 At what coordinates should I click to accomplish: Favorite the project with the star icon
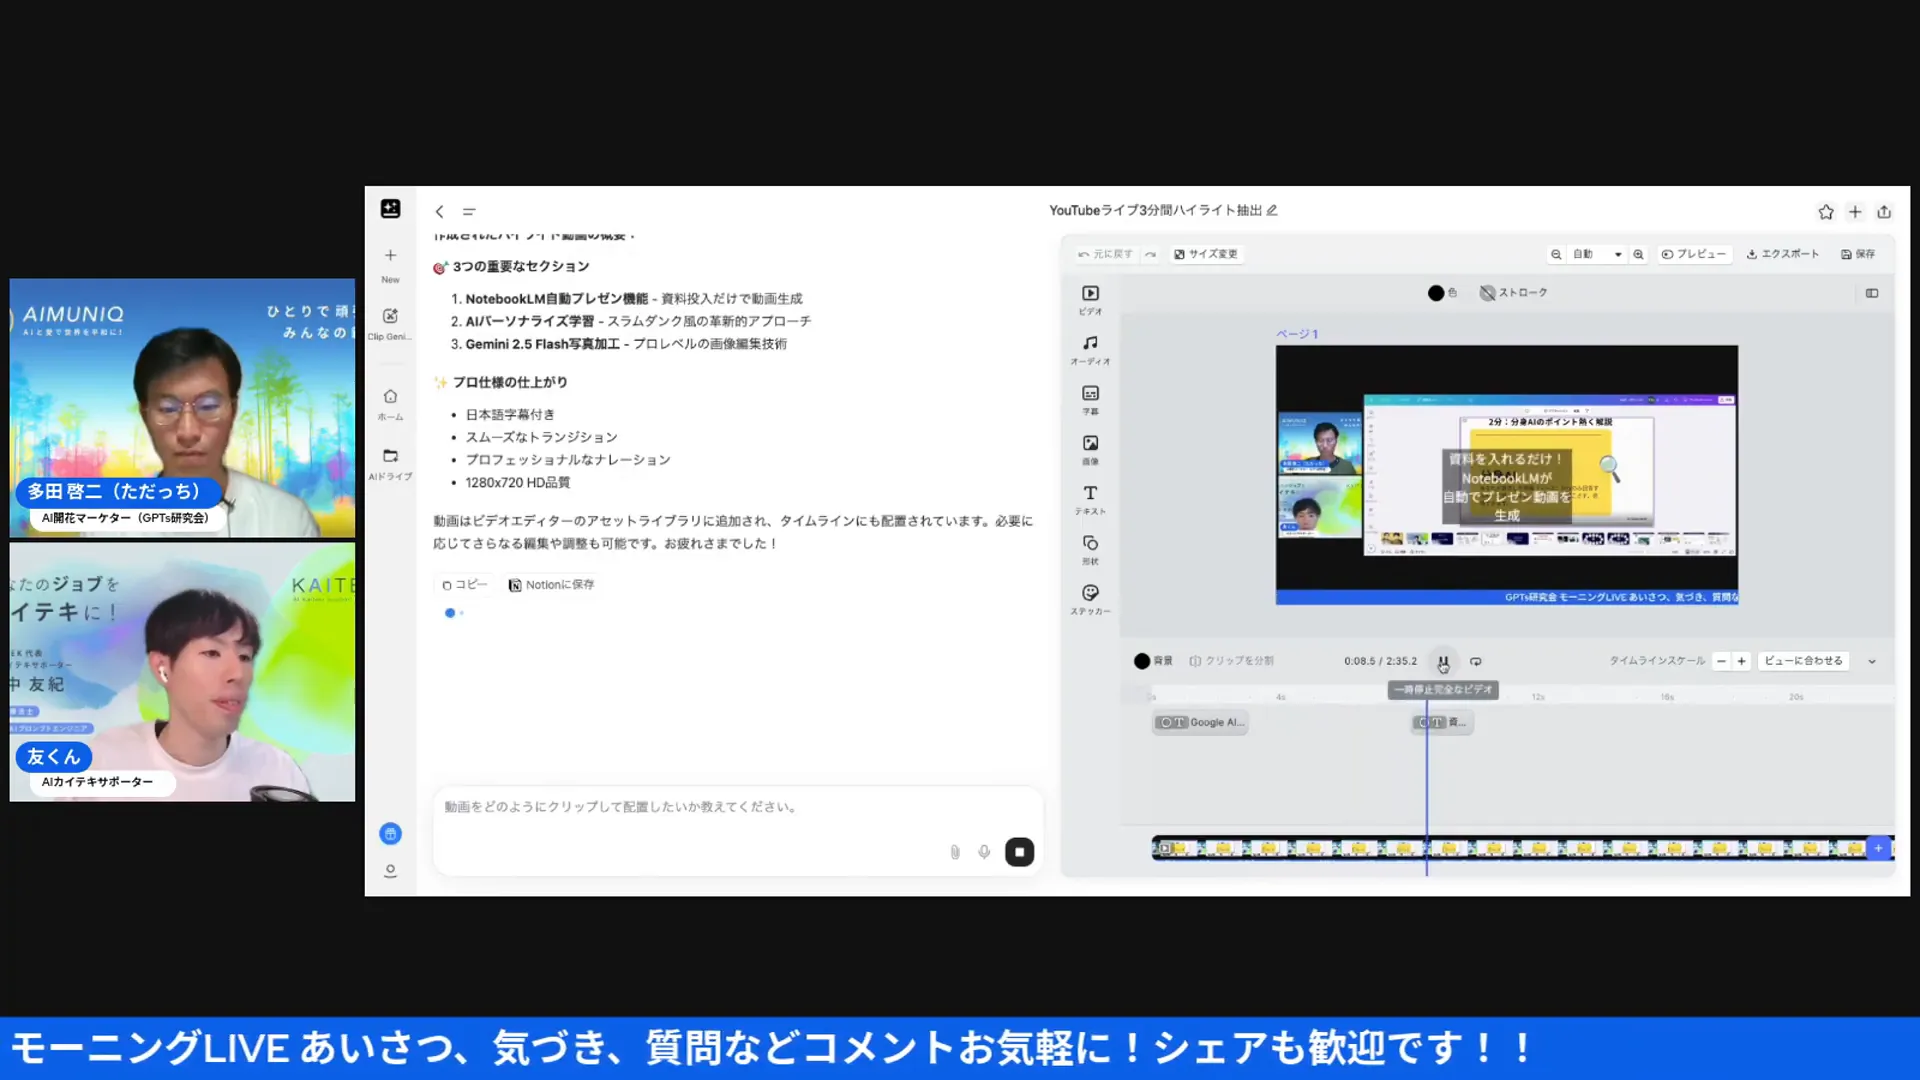[1826, 212]
